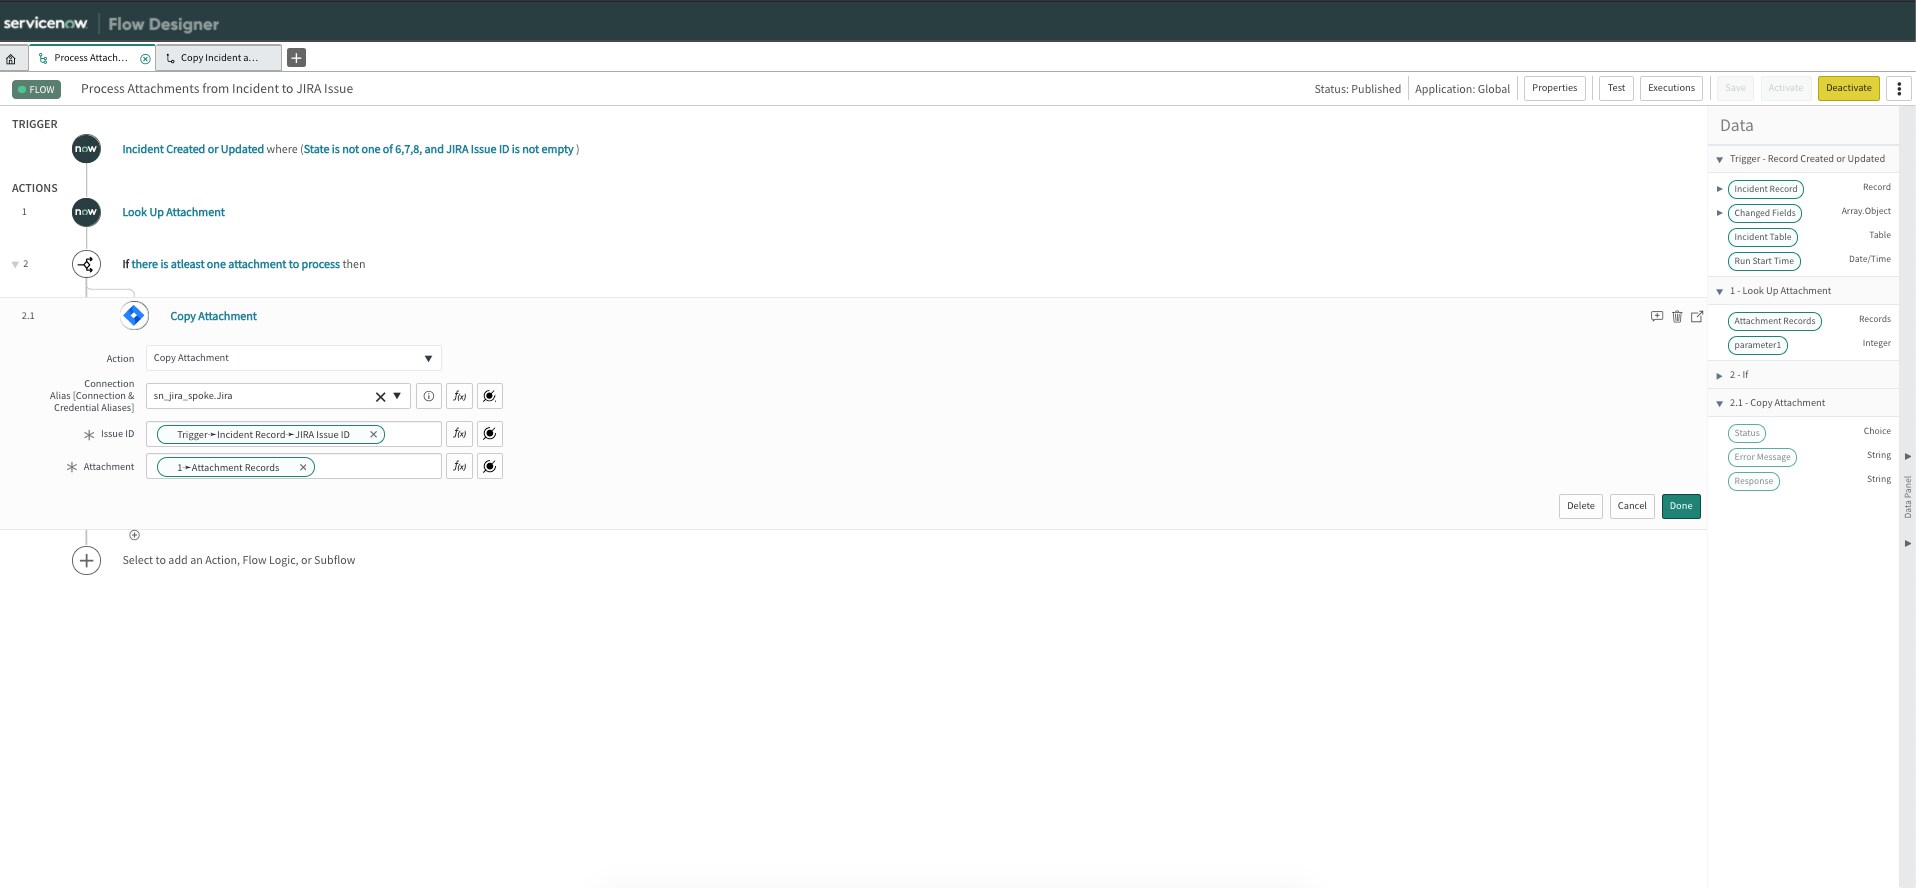Viewport: 1916px width, 888px height.
Task: Open script editor for Attachment field
Action: point(459,466)
